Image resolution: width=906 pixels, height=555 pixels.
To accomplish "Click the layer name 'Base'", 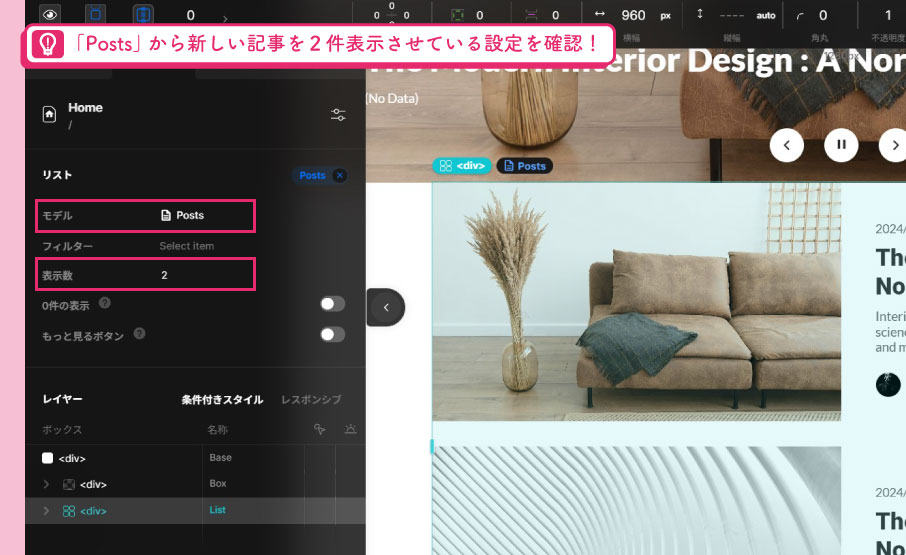I will [220, 457].
